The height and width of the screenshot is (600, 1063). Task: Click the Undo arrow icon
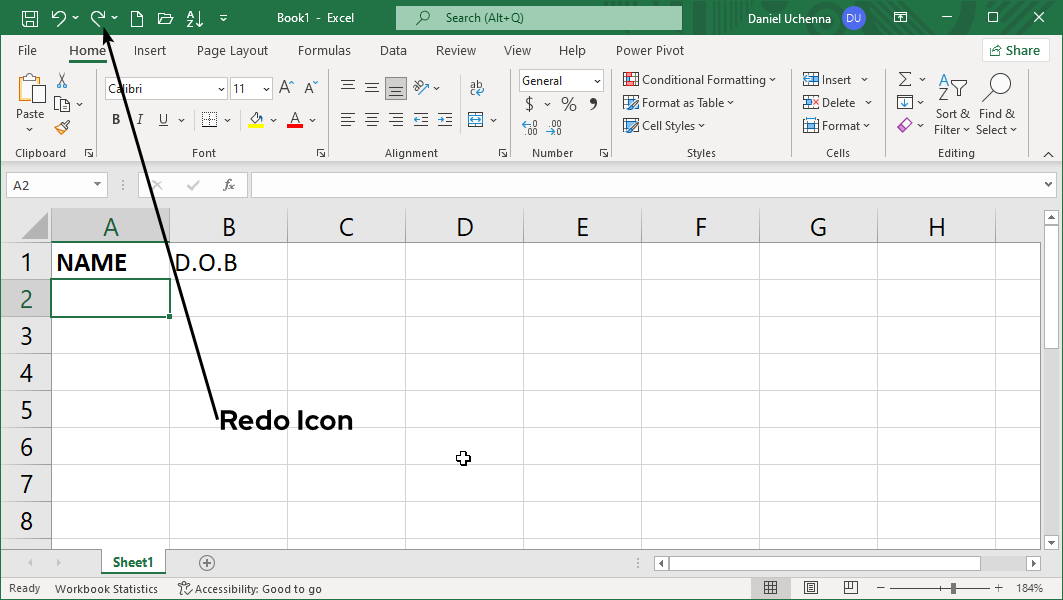point(58,18)
